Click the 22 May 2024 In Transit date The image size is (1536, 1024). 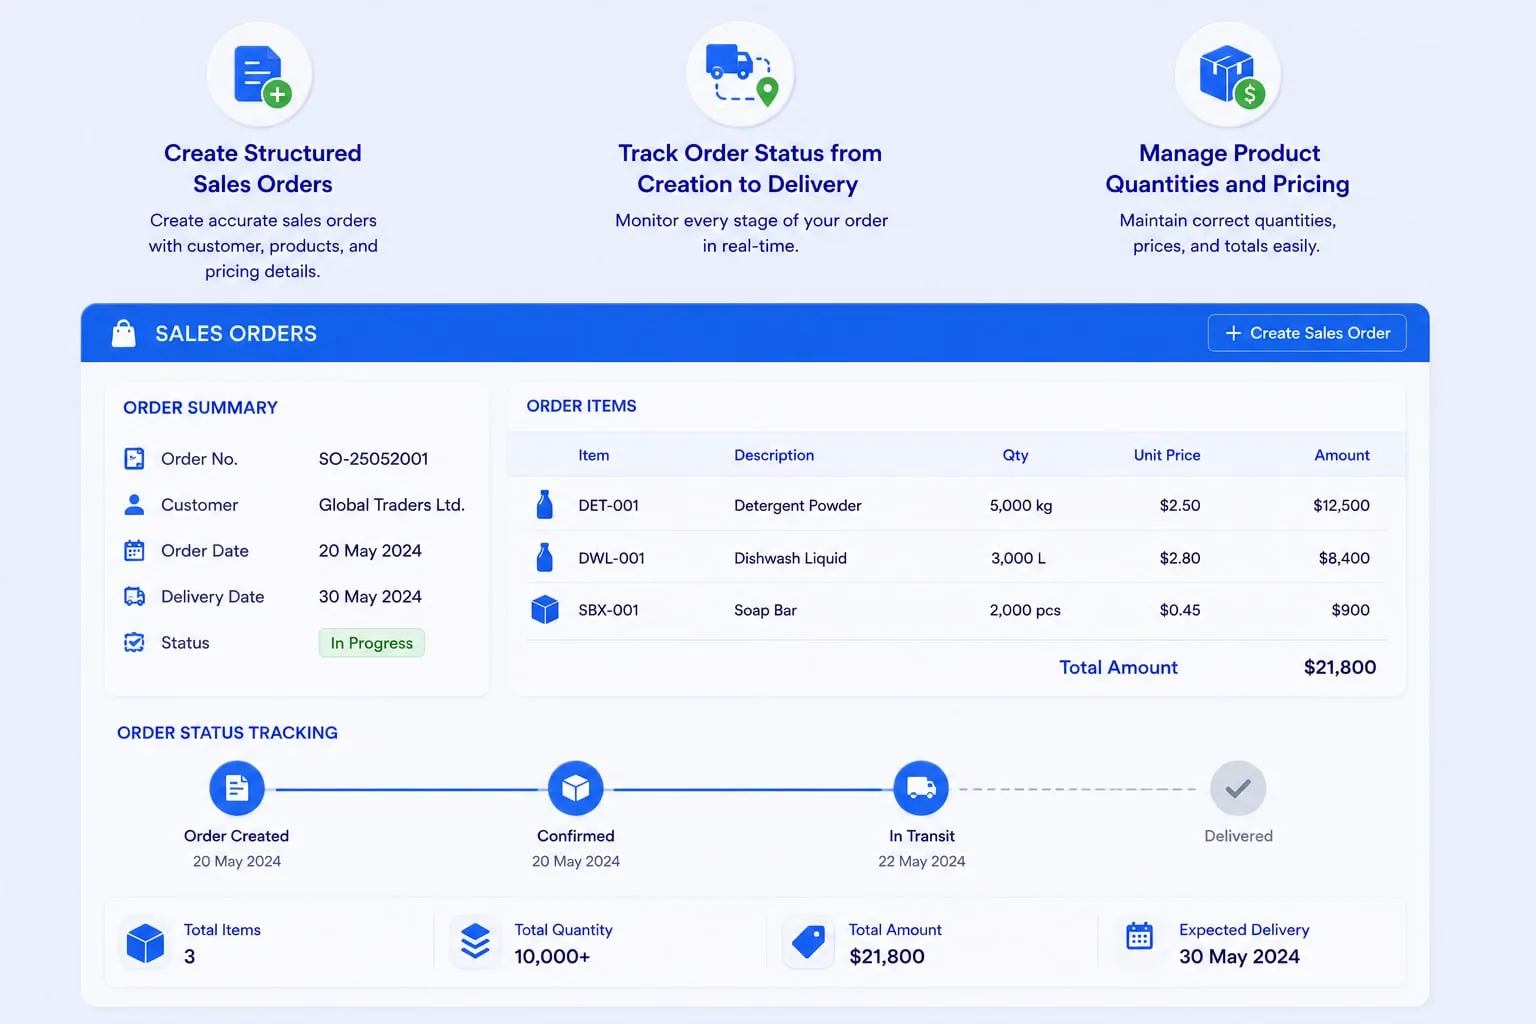pyautogui.click(x=922, y=861)
